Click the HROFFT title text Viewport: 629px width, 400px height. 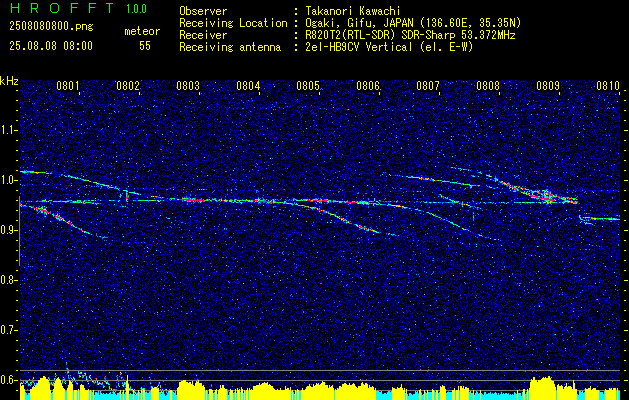(62, 8)
